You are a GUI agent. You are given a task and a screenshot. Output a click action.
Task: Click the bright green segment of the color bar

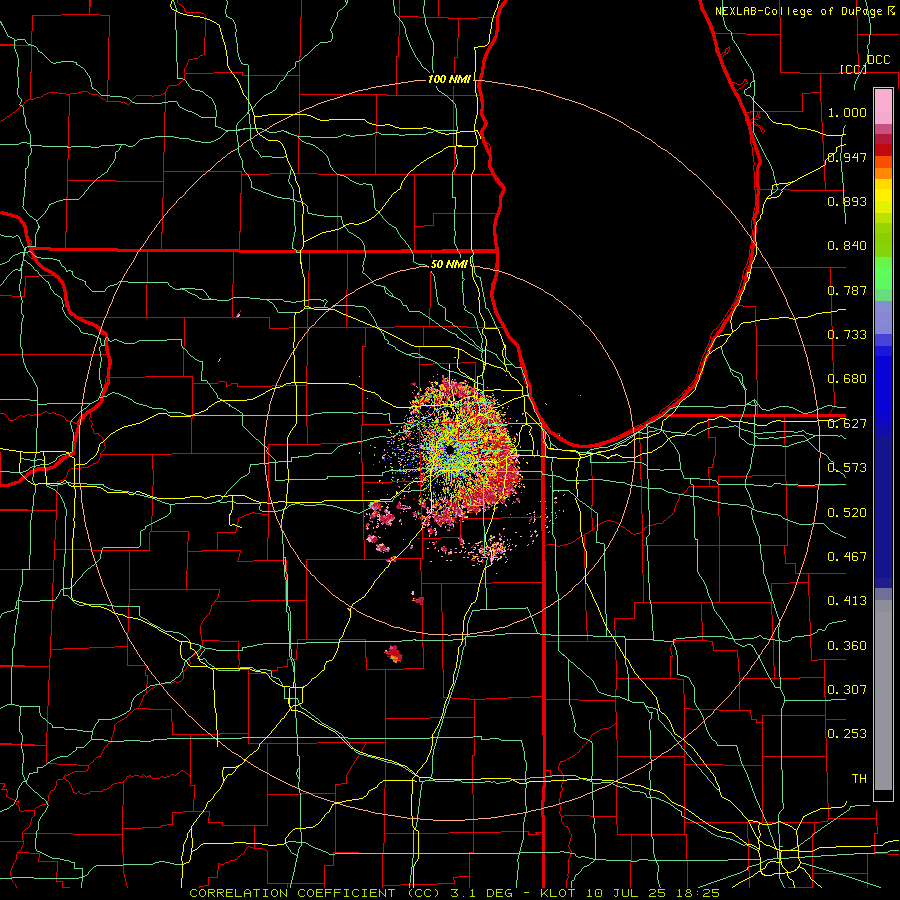point(883,273)
